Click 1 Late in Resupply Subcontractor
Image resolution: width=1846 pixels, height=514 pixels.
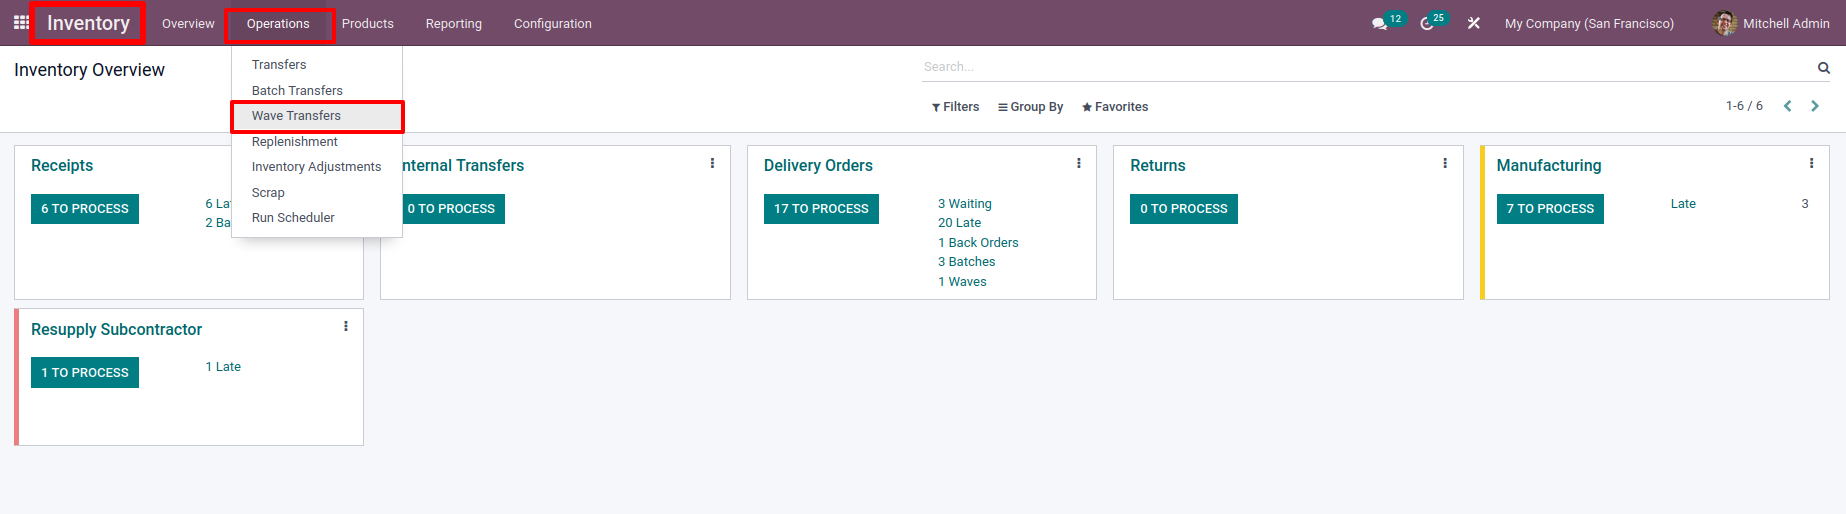click(x=223, y=367)
